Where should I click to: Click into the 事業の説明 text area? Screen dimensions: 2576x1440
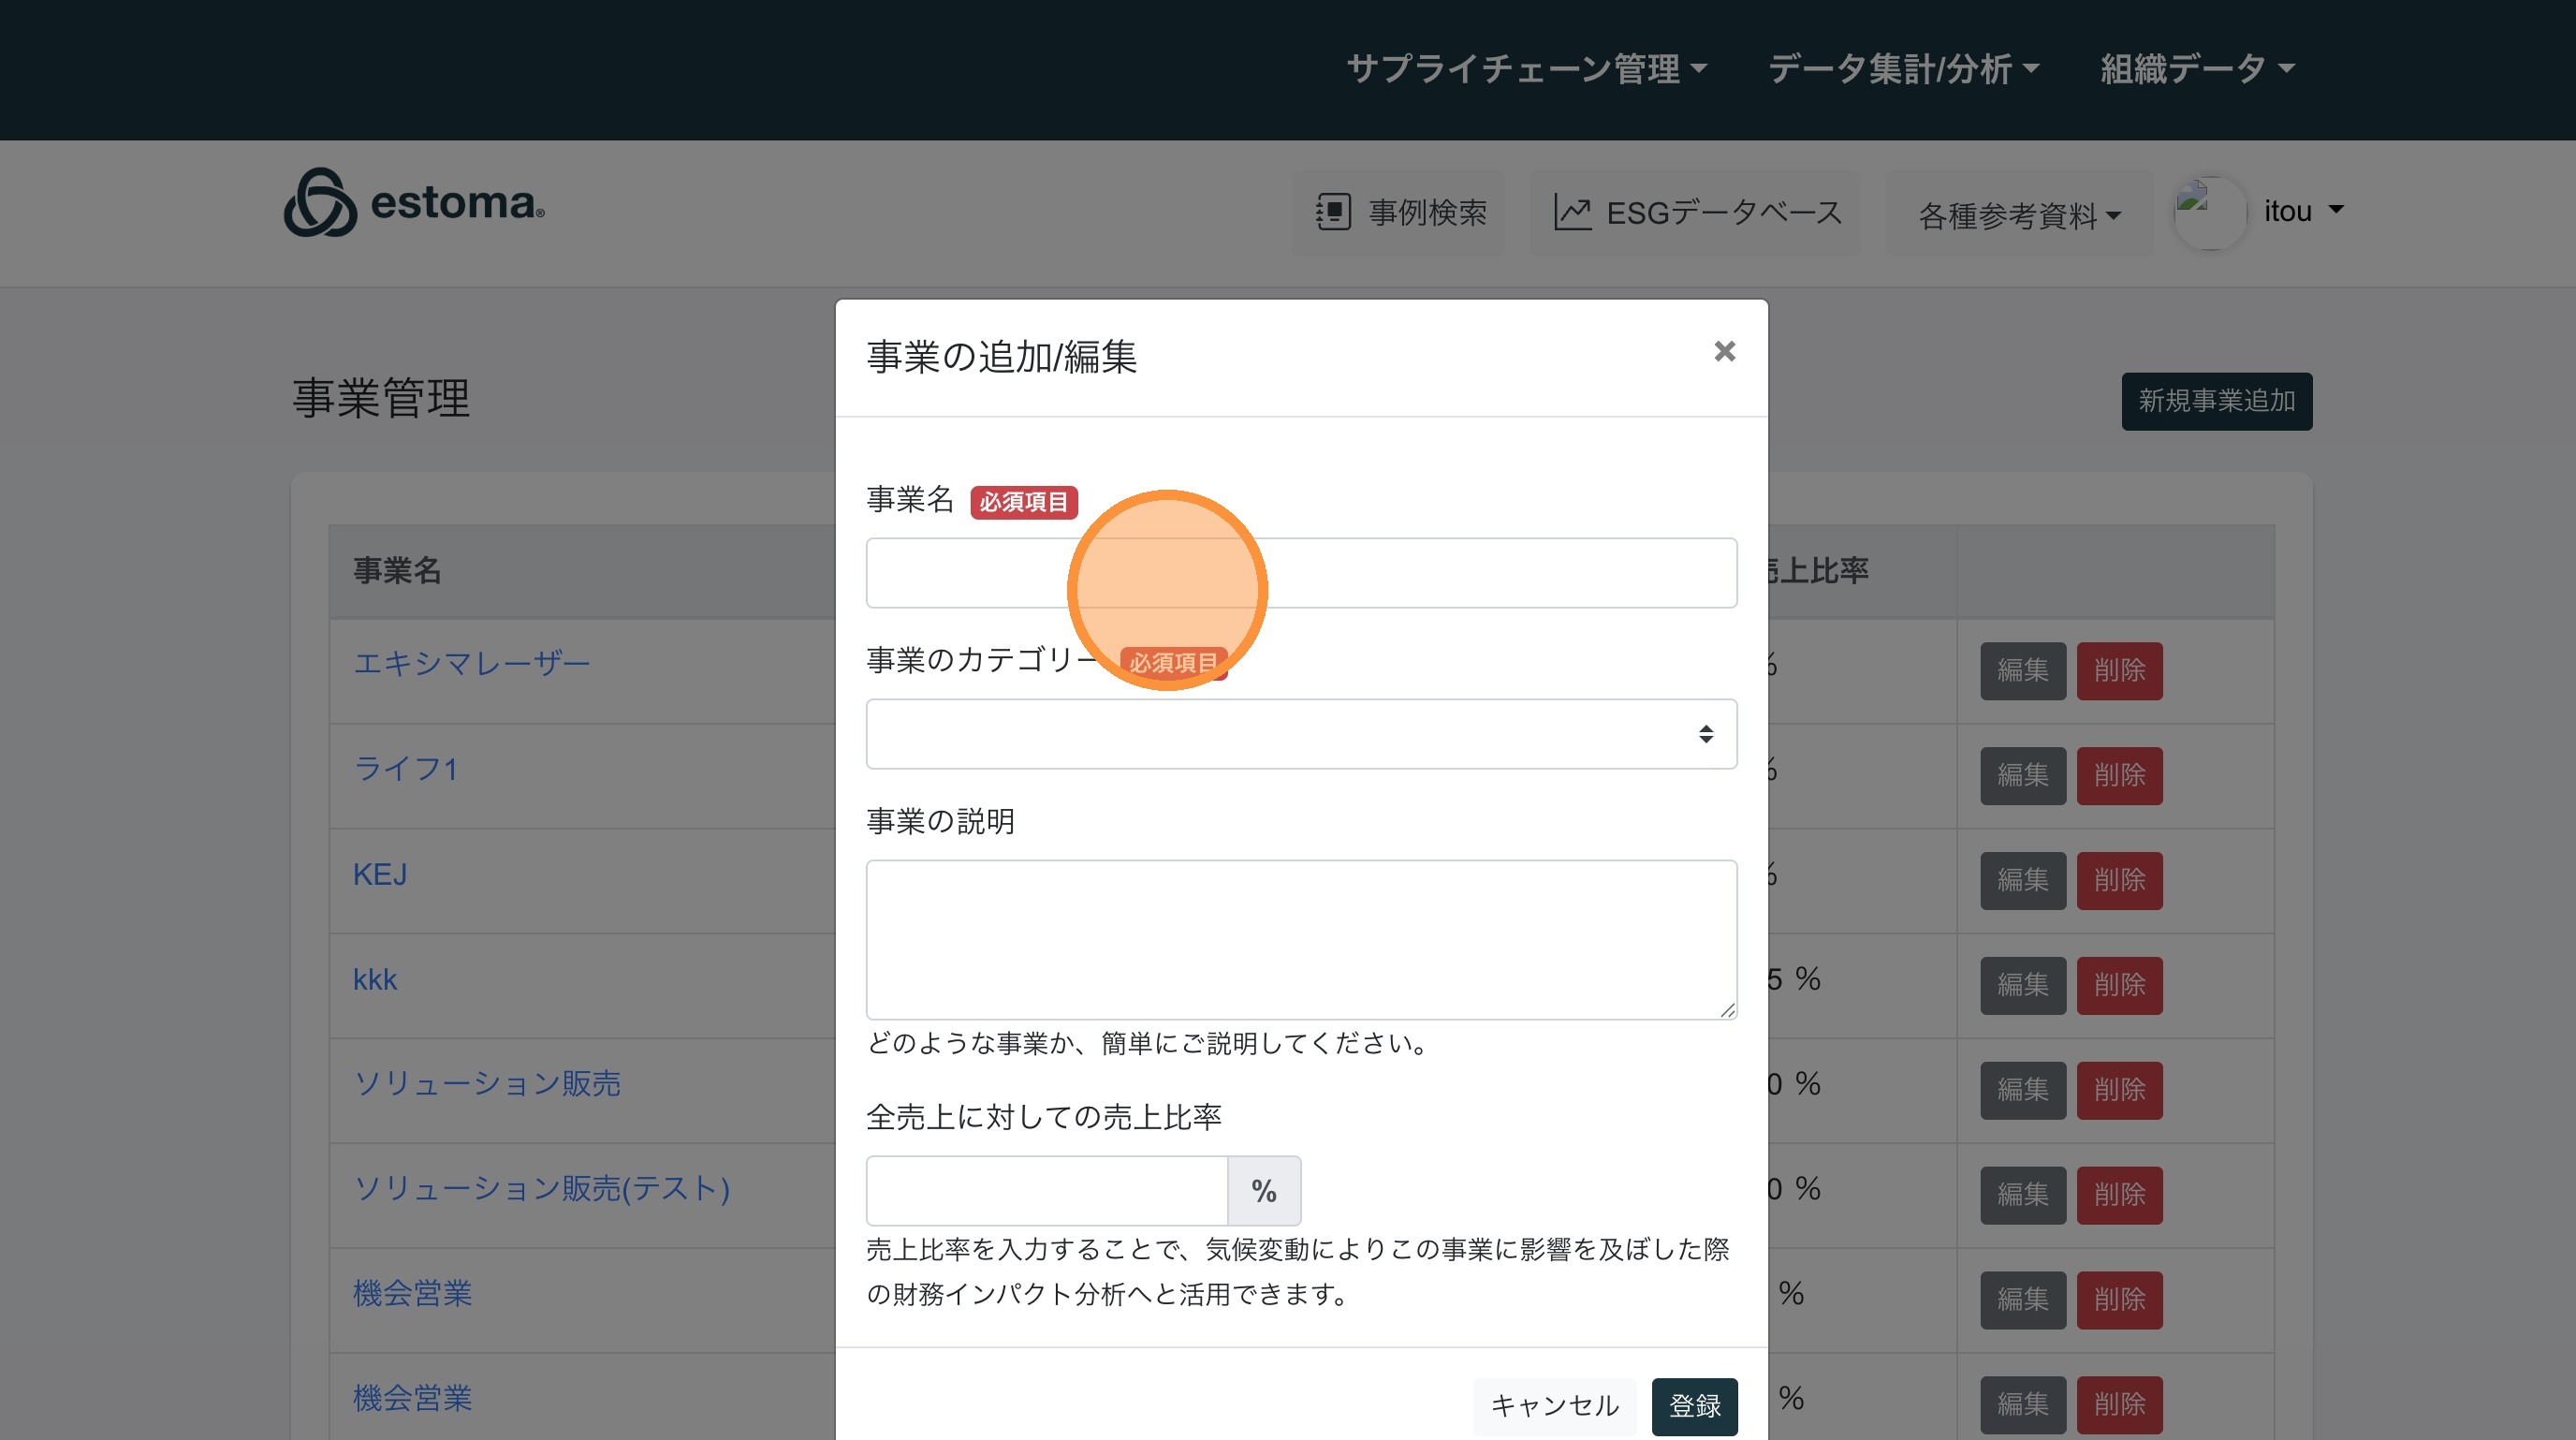[x=1301, y=940]
